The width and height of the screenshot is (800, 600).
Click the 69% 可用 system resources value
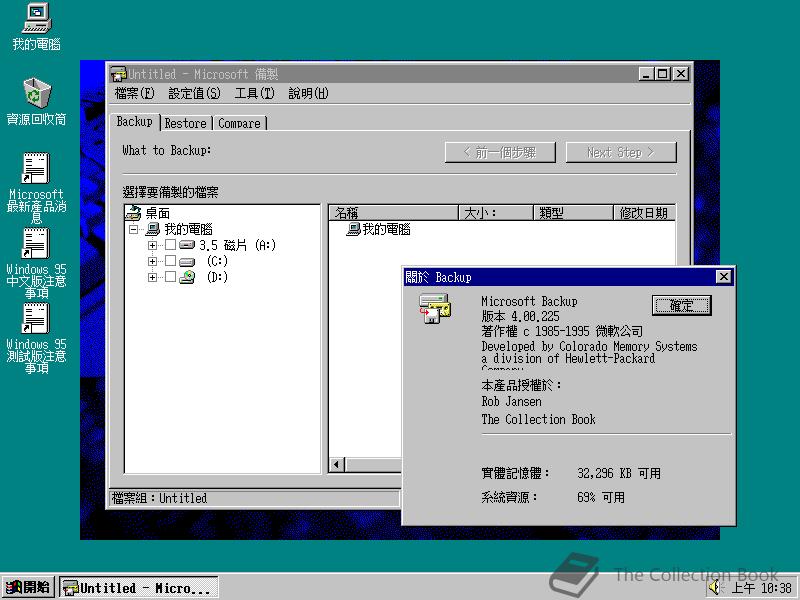click(x=601, y=497)
